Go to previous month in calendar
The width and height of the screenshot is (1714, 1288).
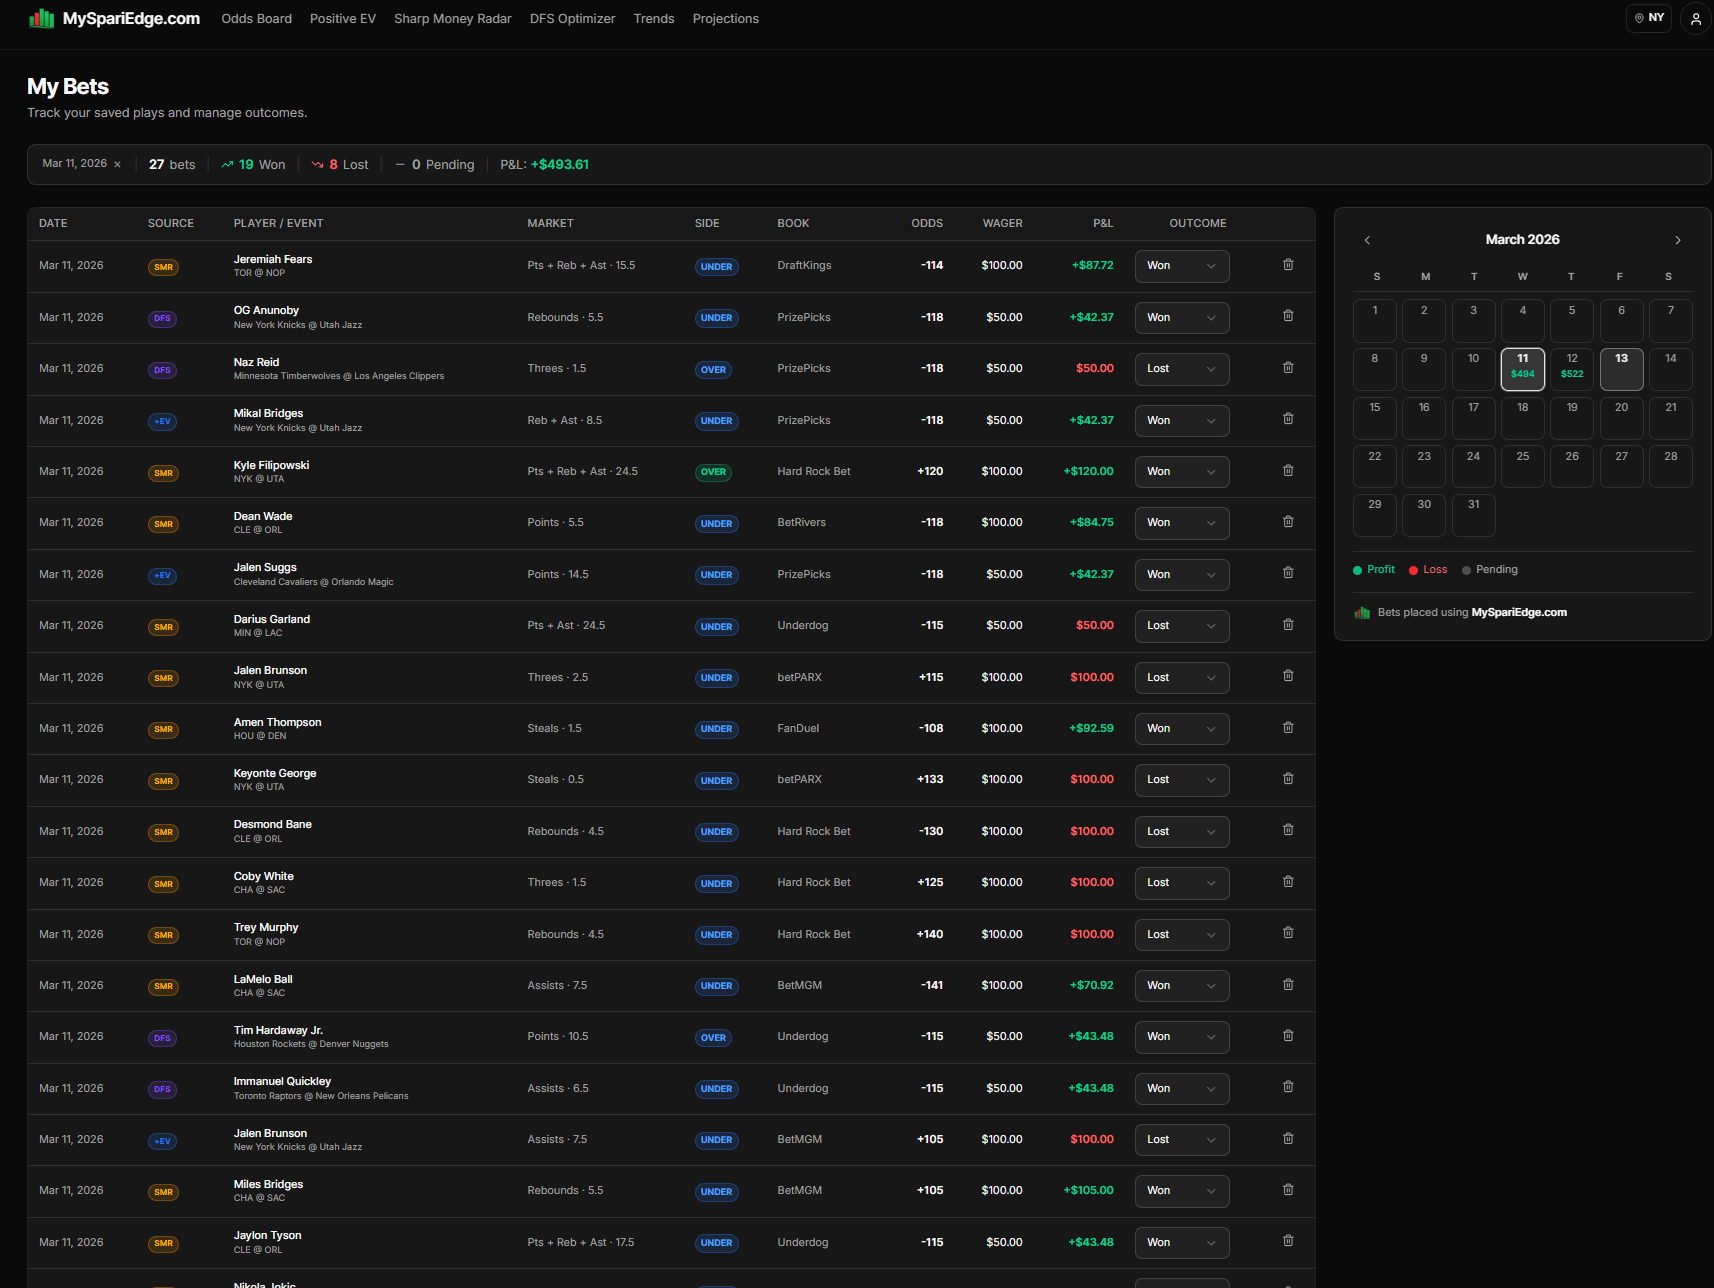click(1367, 240)
